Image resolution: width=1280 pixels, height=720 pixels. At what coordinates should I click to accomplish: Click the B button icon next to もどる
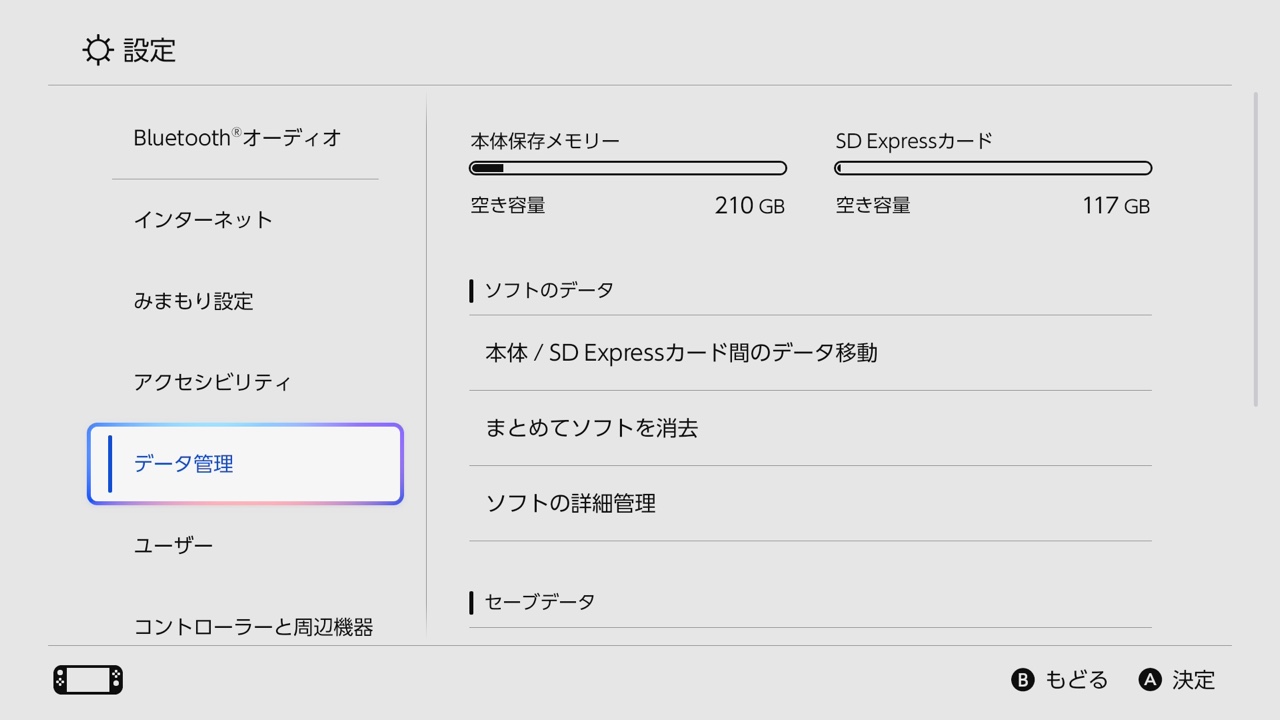[1022, 679]
